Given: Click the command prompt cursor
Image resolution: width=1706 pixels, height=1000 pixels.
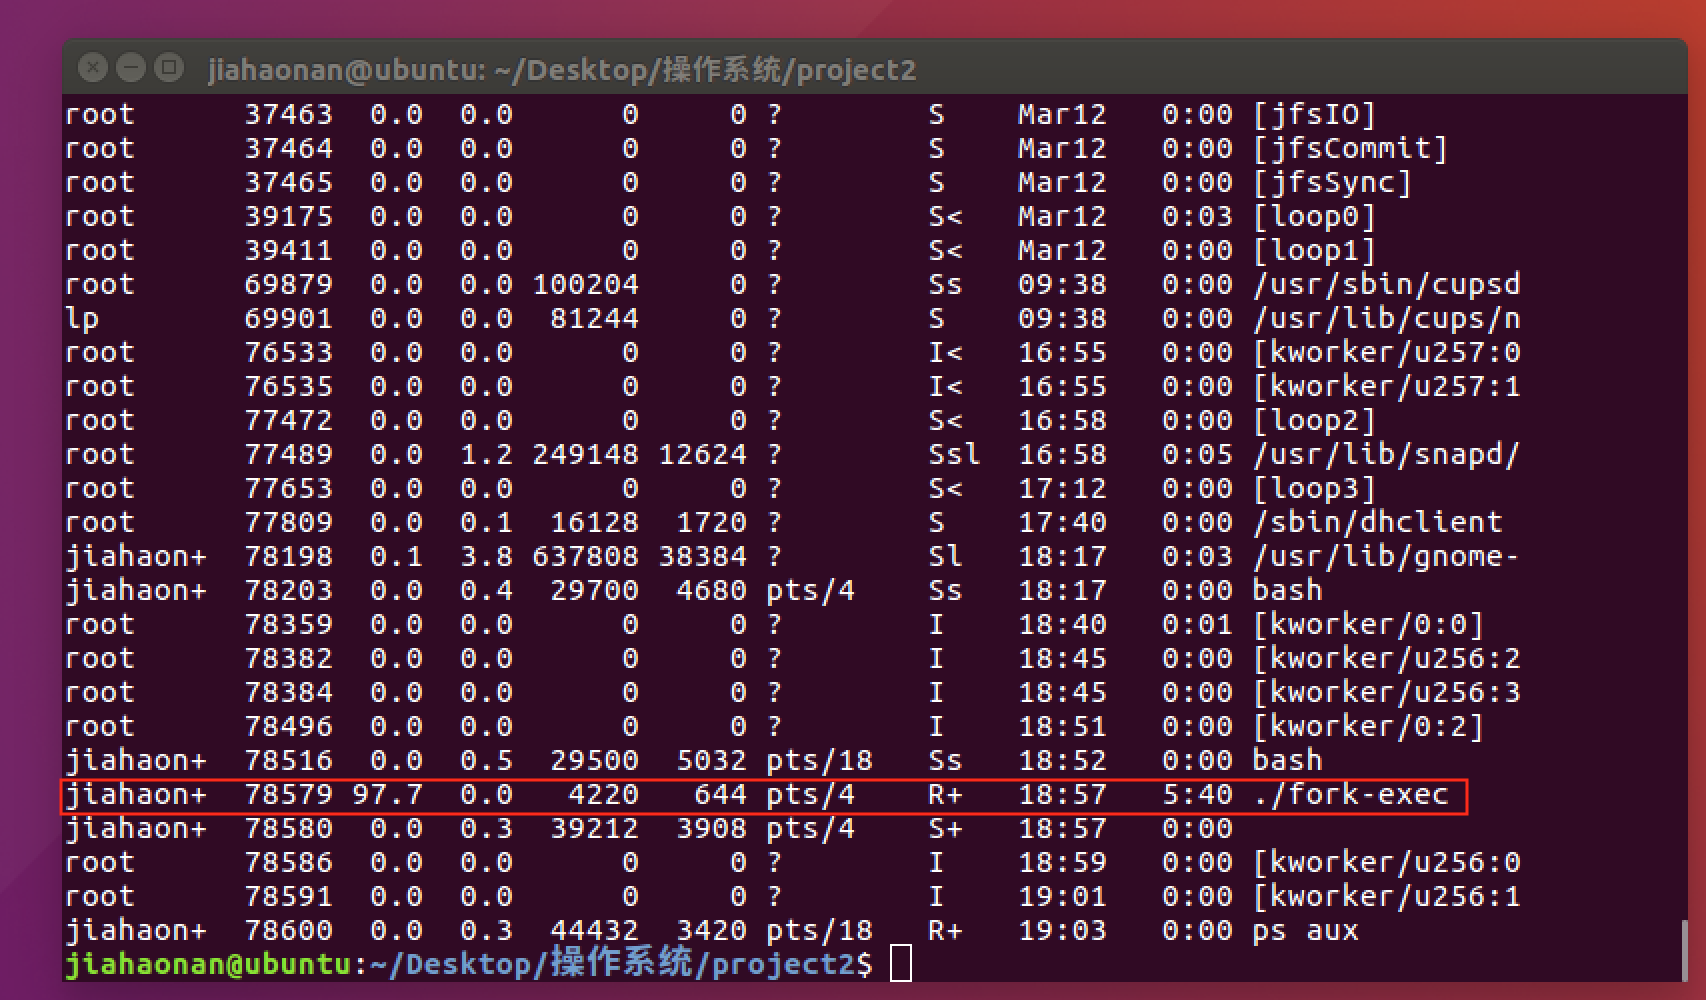Looking at the screenshot, I should click(901, 963).
